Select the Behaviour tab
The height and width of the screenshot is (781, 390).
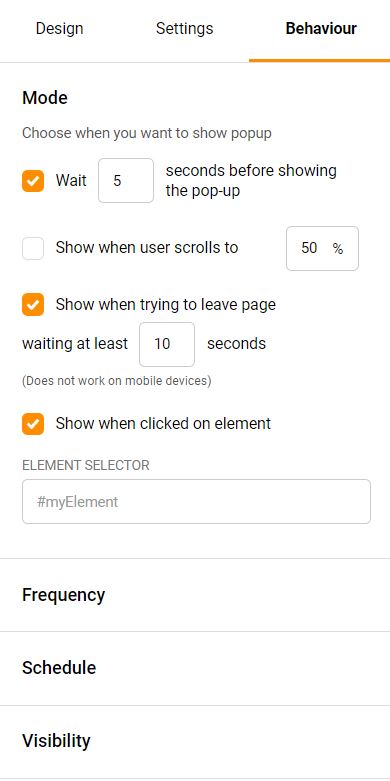click(321, 28)
